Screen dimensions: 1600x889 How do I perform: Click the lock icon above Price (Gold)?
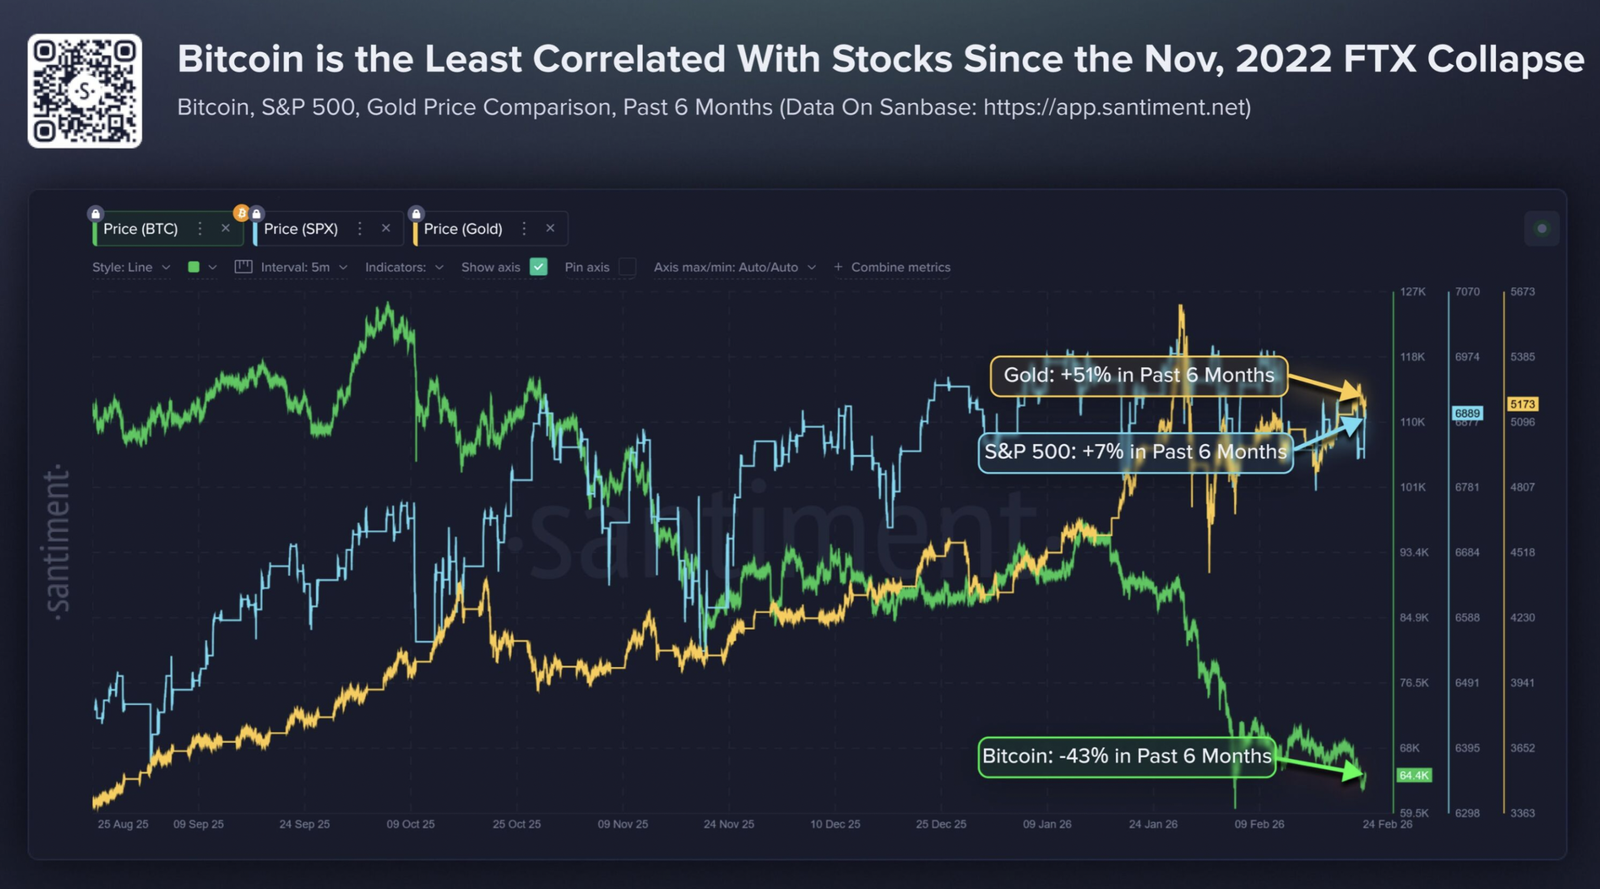416,214
